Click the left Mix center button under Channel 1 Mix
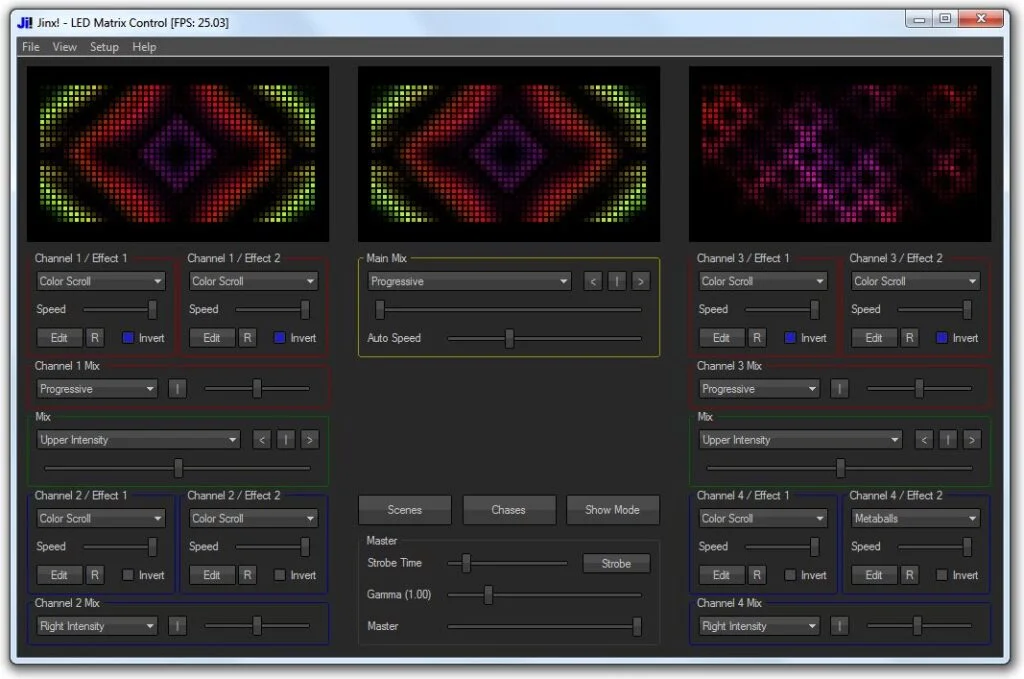This screenshot has width=1024, height=679. click(285, 440)
